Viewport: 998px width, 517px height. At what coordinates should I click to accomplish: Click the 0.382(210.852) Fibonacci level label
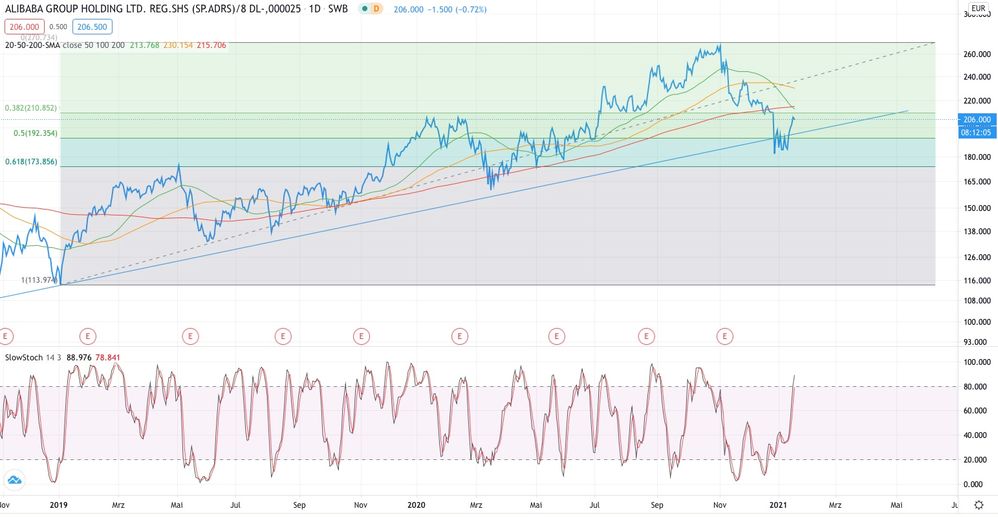click(29, 108)
